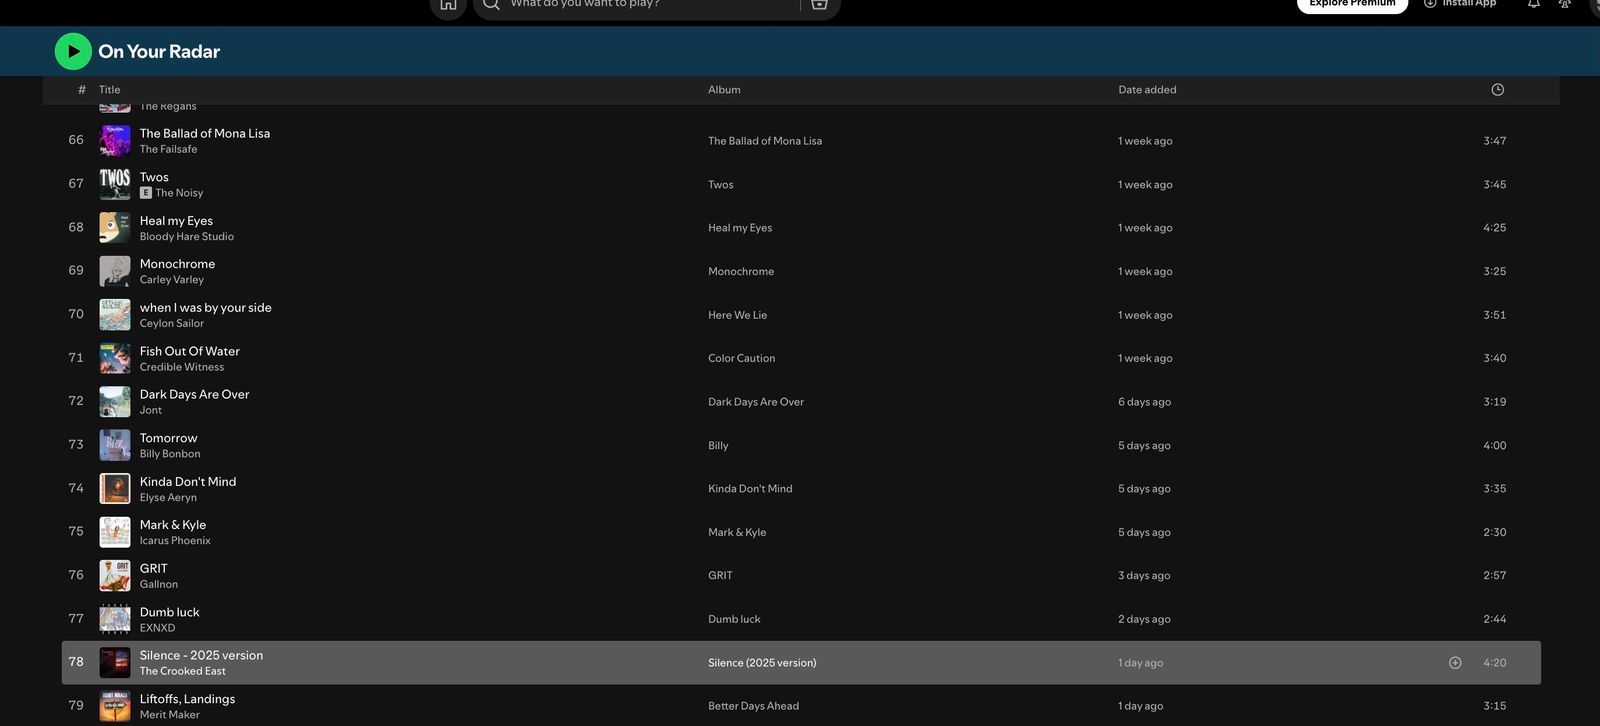Sort by duration clock icon
The height and width of the screenshot is (726, 1600).
tap(1497, 90)
